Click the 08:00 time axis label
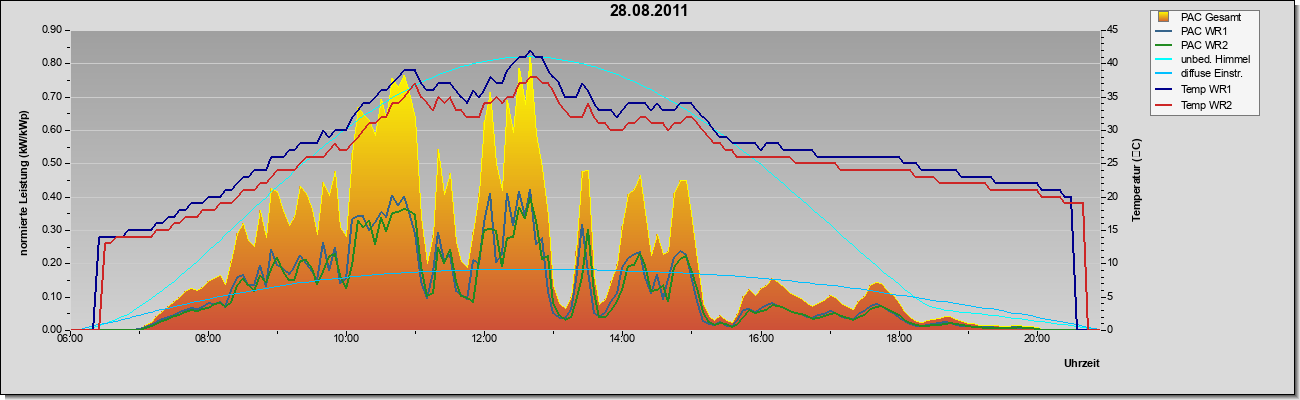 coord(208,338)
